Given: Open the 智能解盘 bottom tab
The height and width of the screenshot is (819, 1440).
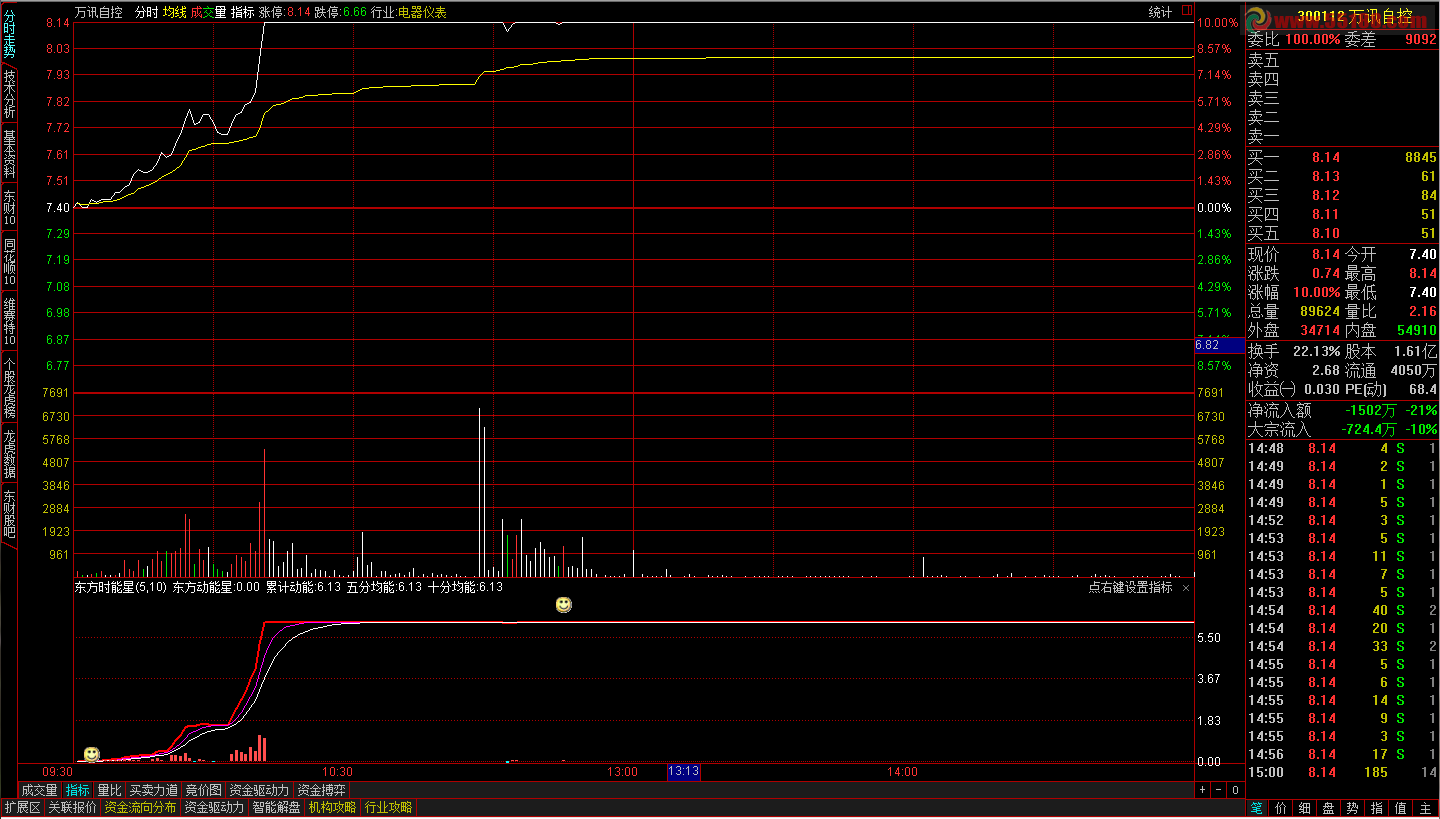Looking at the screenshot, I should click(276, 808).
